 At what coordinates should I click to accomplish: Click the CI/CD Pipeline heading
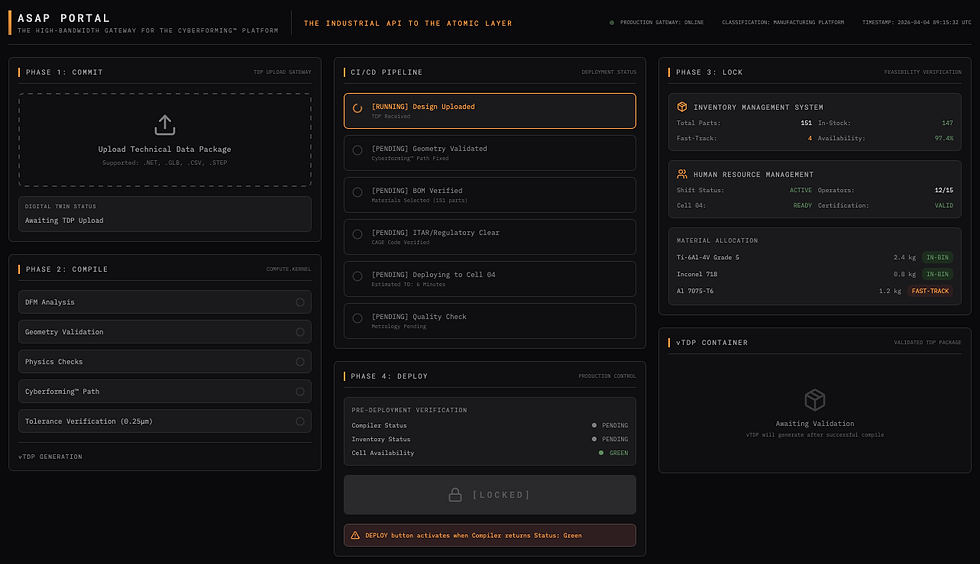[386, 72]
